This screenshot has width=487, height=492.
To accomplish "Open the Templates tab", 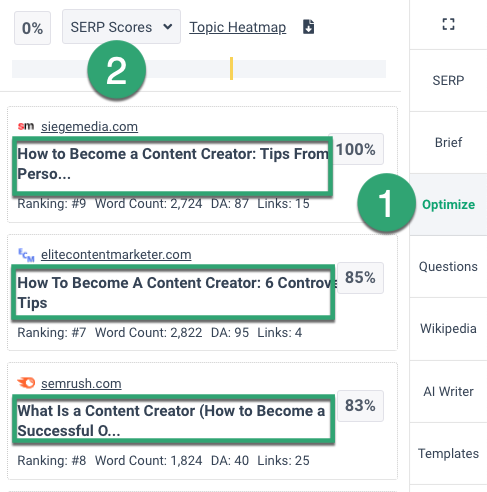I will tap(448, 453).
